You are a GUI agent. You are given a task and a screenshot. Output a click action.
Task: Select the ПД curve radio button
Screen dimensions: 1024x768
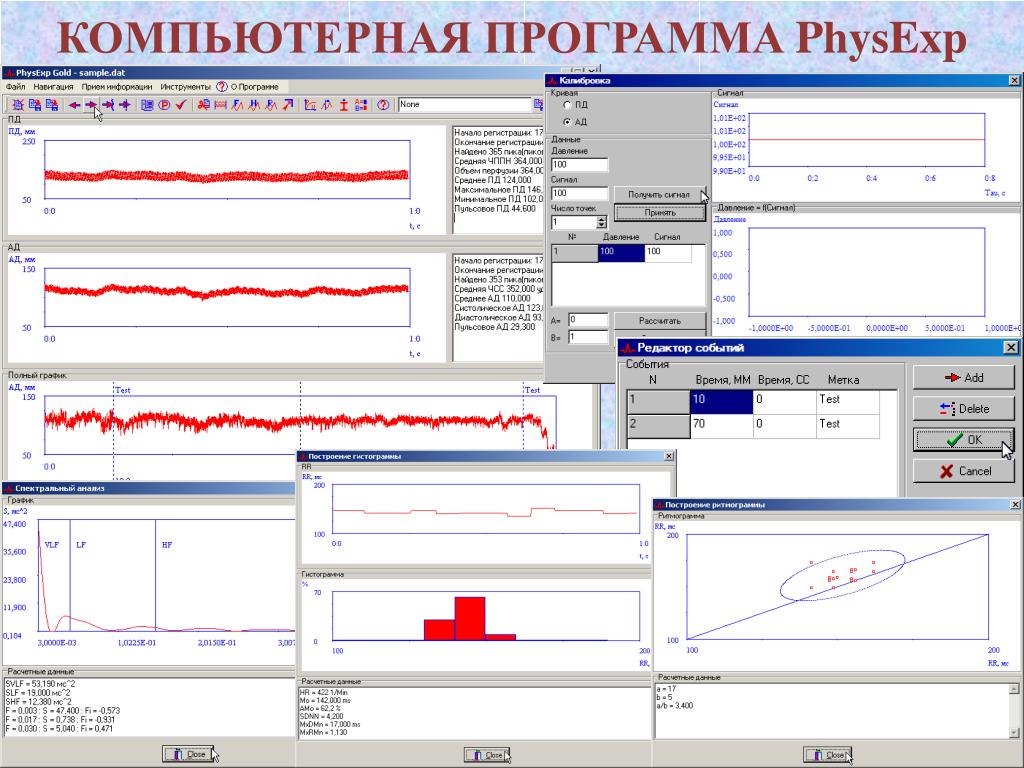[x=568, y=104]
